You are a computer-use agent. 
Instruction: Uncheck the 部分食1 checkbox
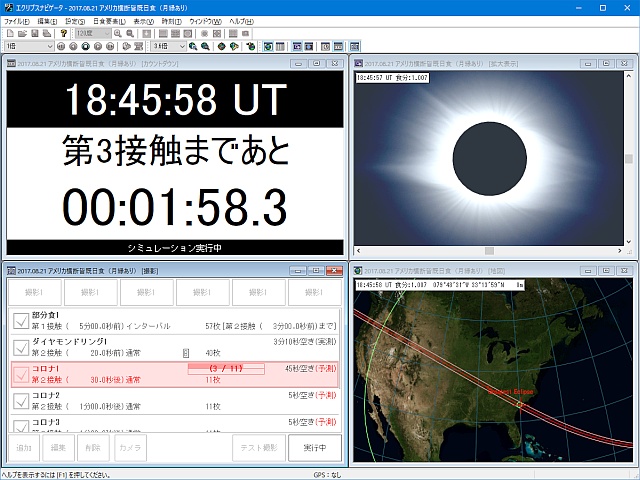(x=20, y=320)
